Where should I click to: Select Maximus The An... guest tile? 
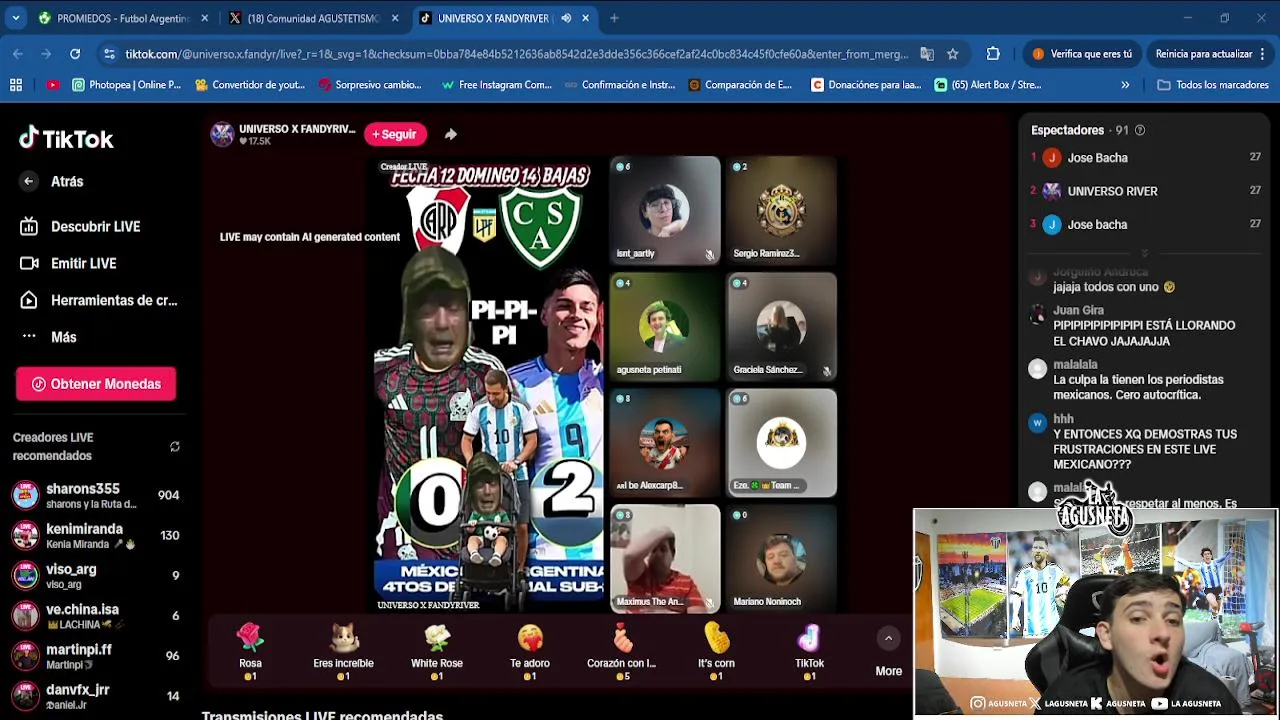click(665, 559)
